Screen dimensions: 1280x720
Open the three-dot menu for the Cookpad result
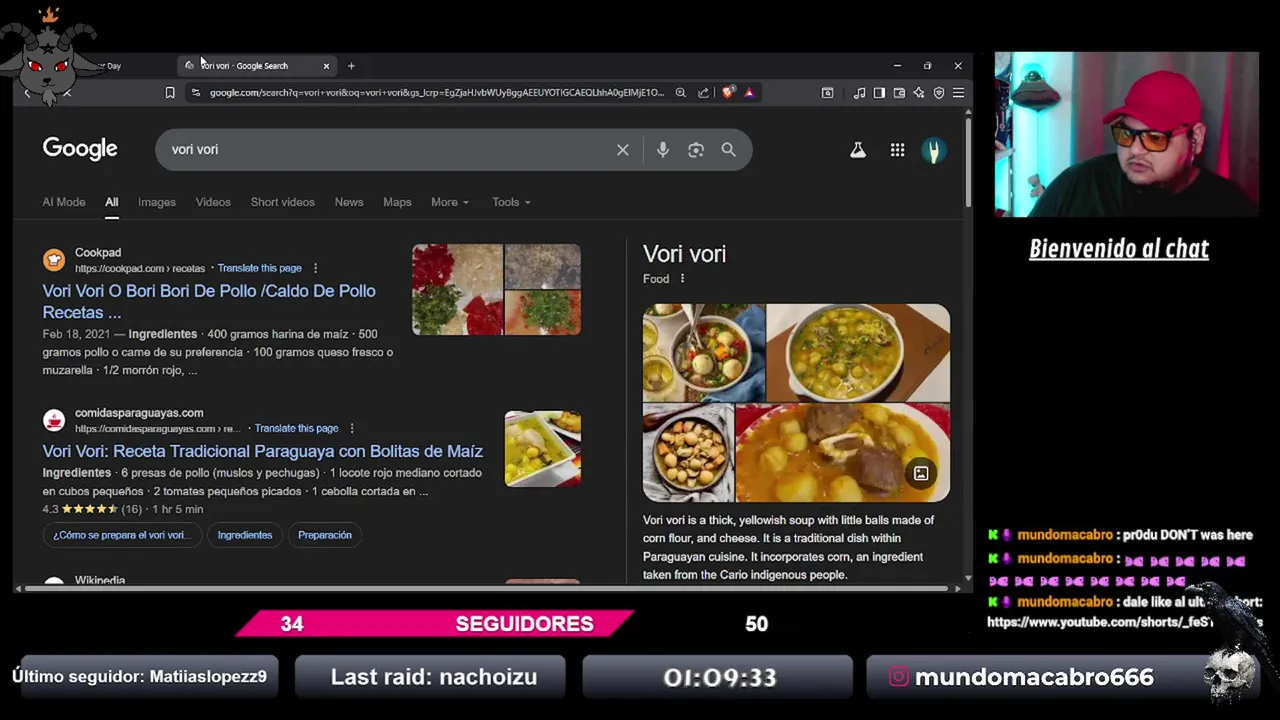[315, 268]
